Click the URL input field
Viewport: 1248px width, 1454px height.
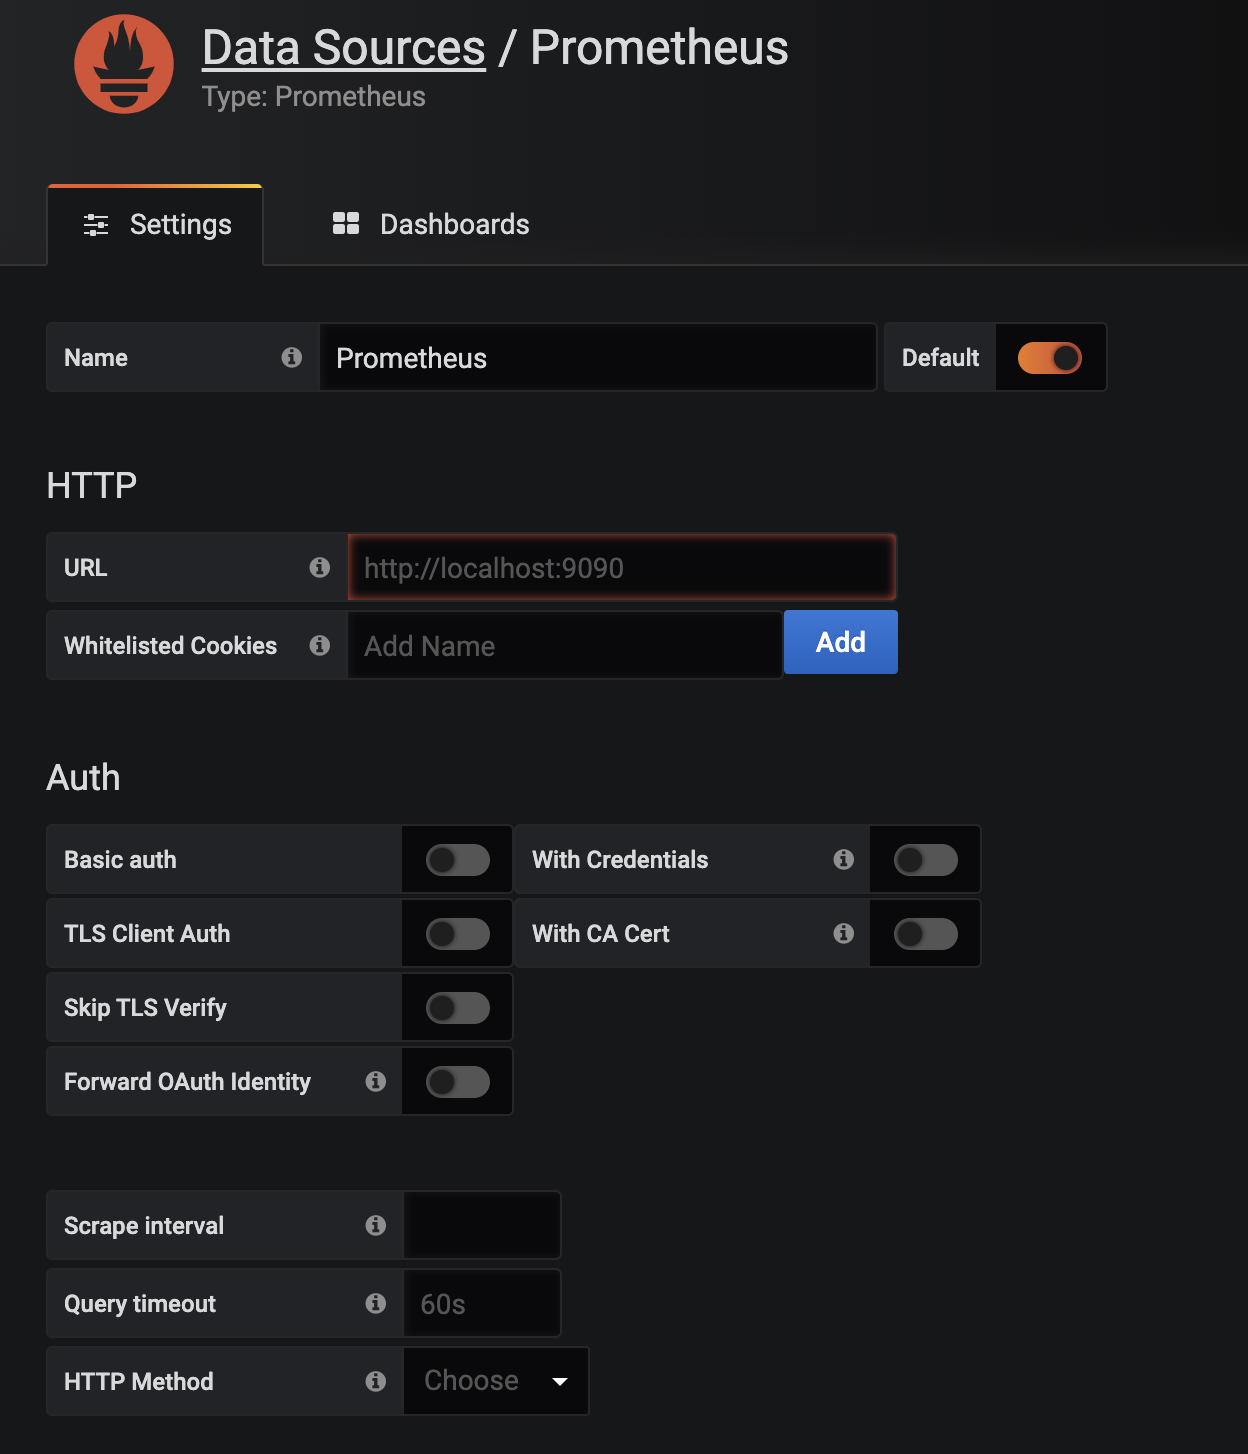[x=621, y=568]
